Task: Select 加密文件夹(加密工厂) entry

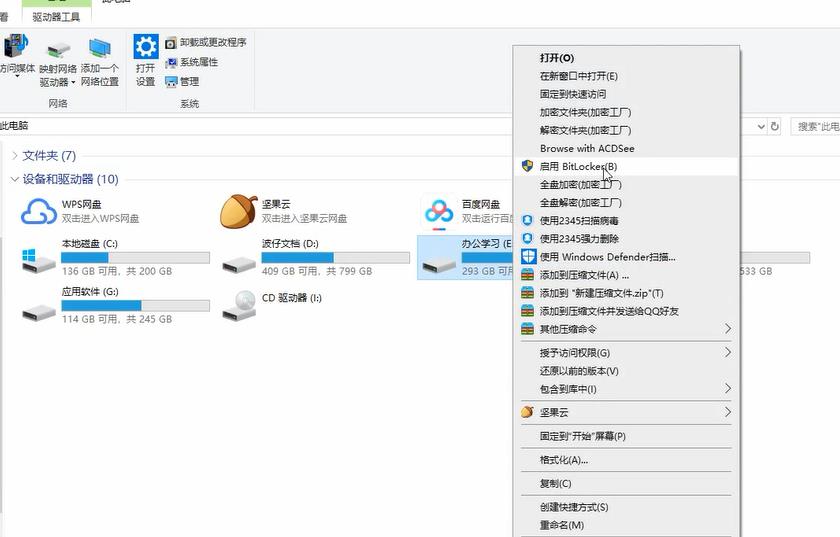Action: point(627,112)
